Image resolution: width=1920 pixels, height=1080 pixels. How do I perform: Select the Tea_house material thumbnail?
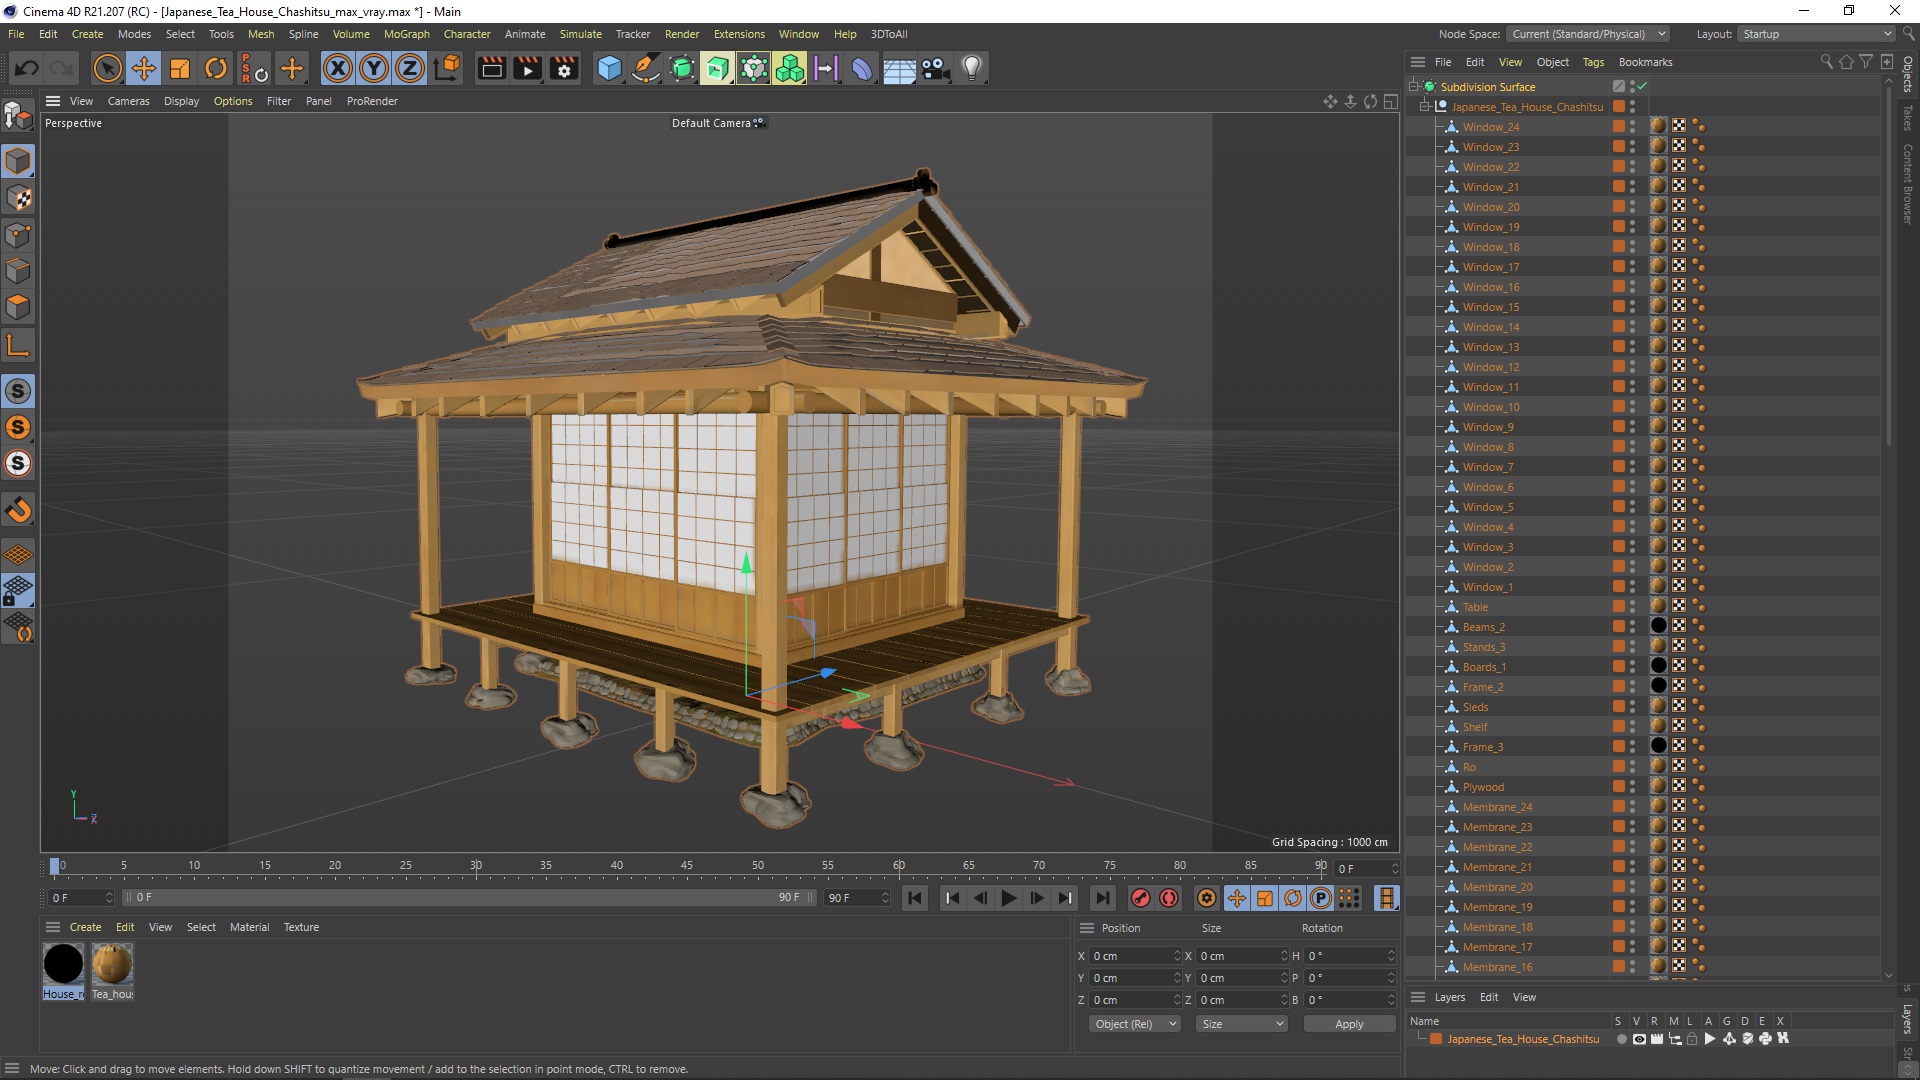(112, 965)
